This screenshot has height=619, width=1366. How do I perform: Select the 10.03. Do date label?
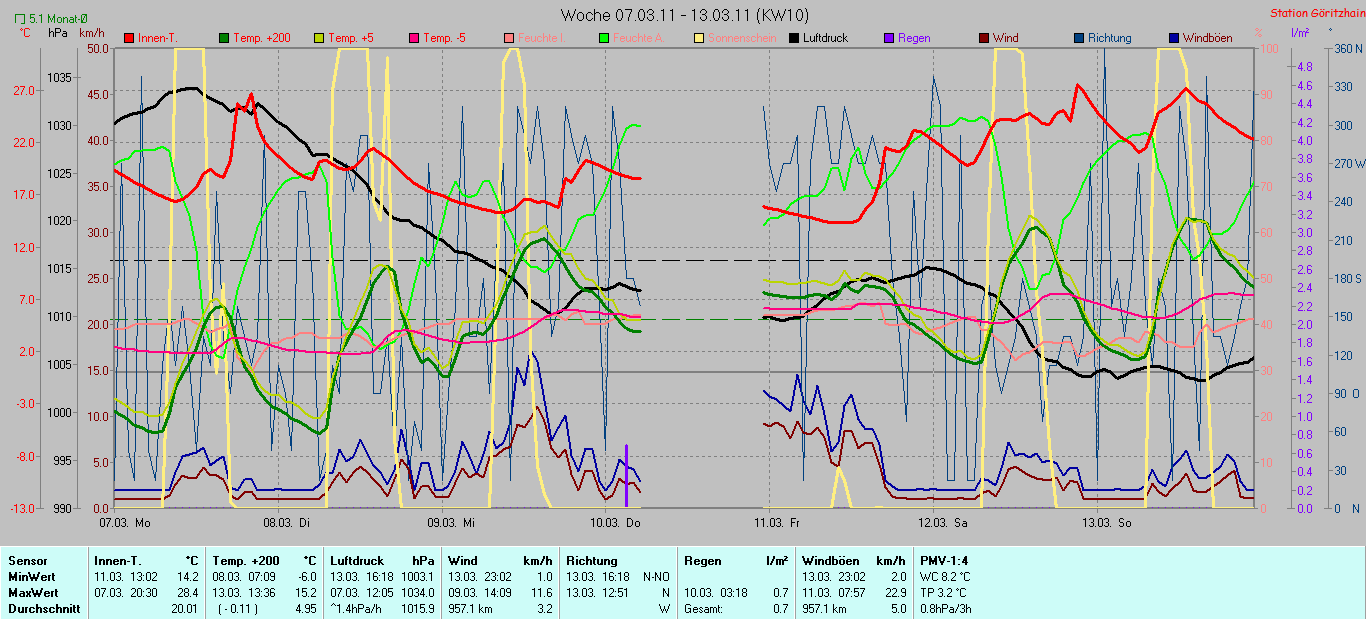614,522
